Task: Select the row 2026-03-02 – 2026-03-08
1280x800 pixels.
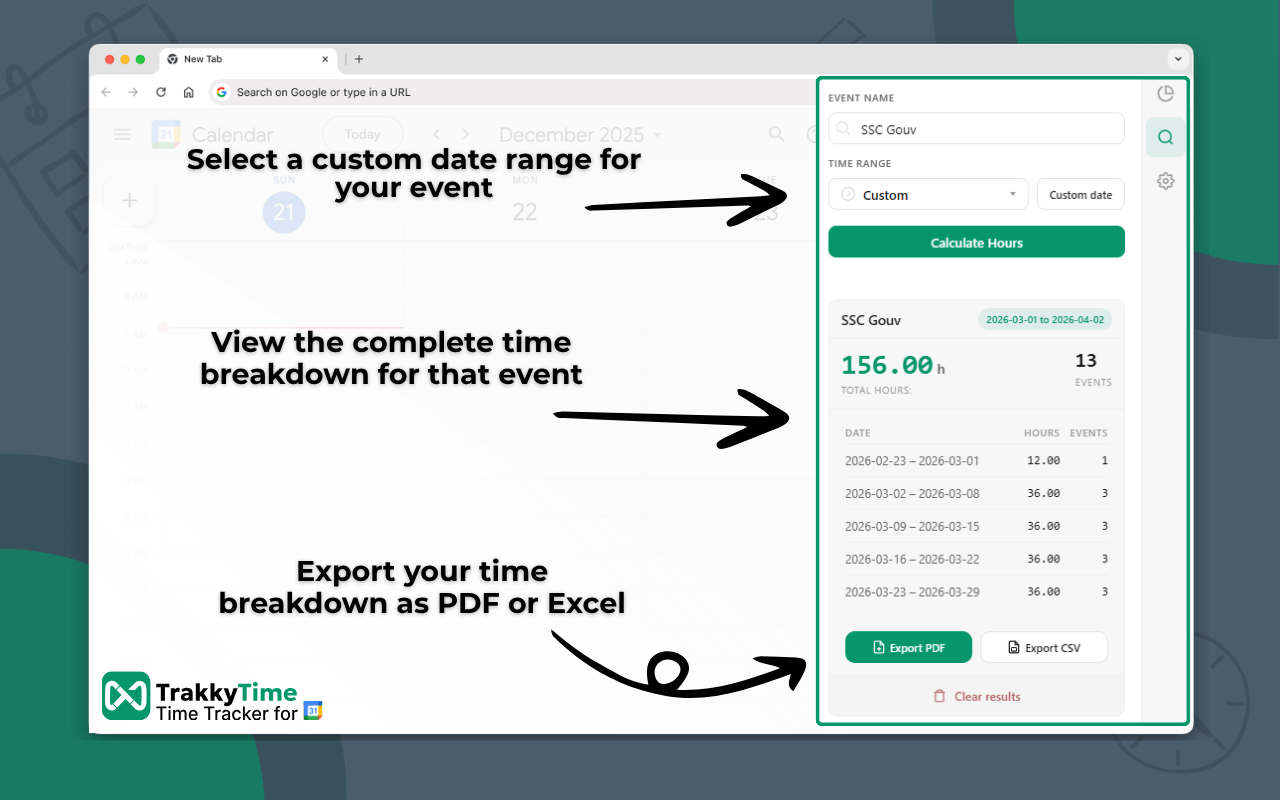Action: tap(976, 493)
